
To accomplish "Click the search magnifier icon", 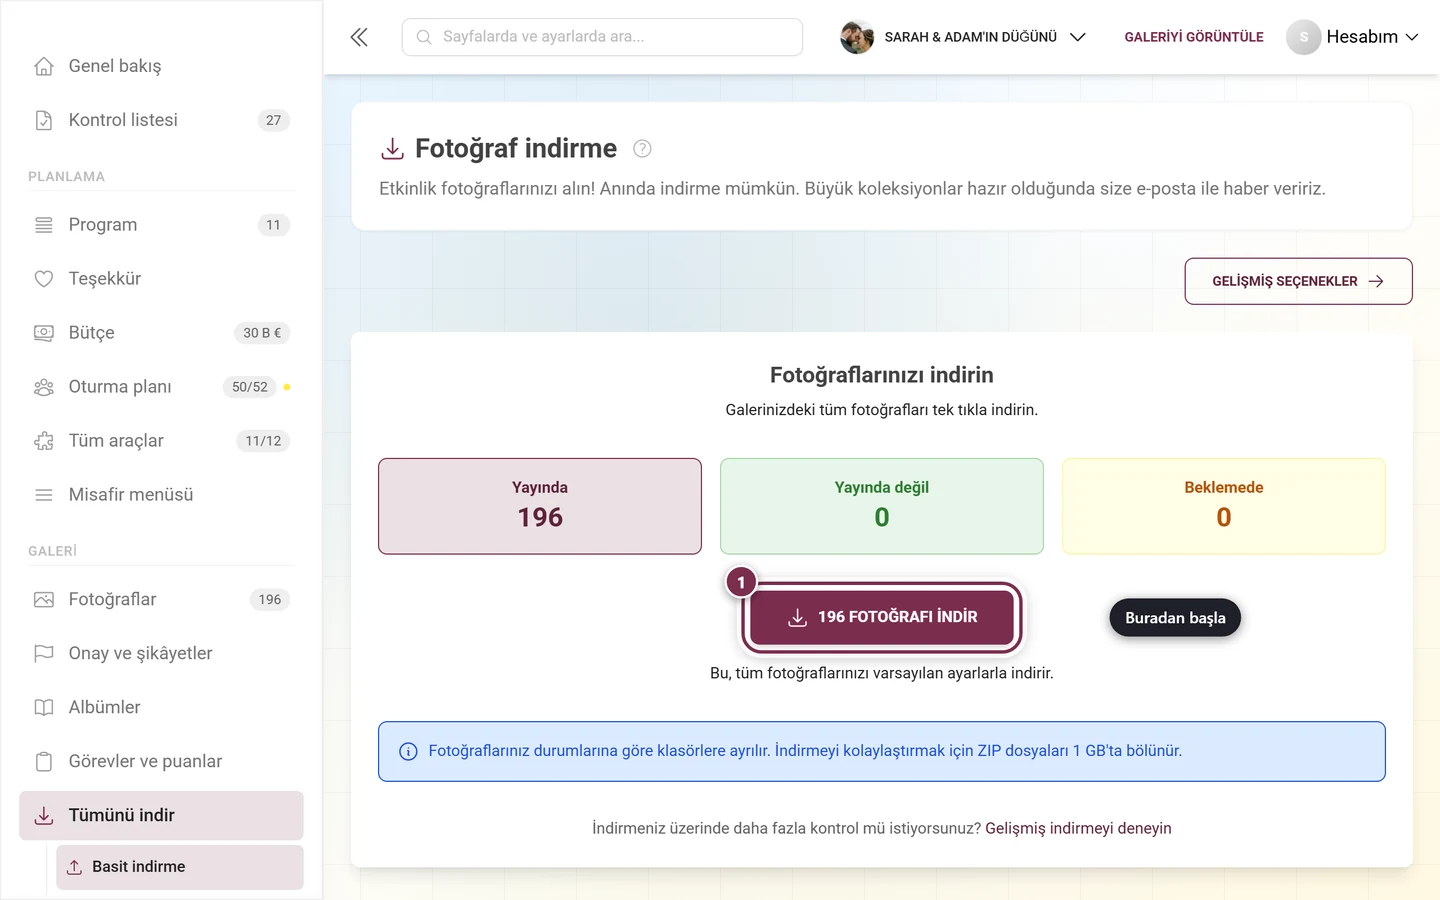I will click(x=424, y=37).
